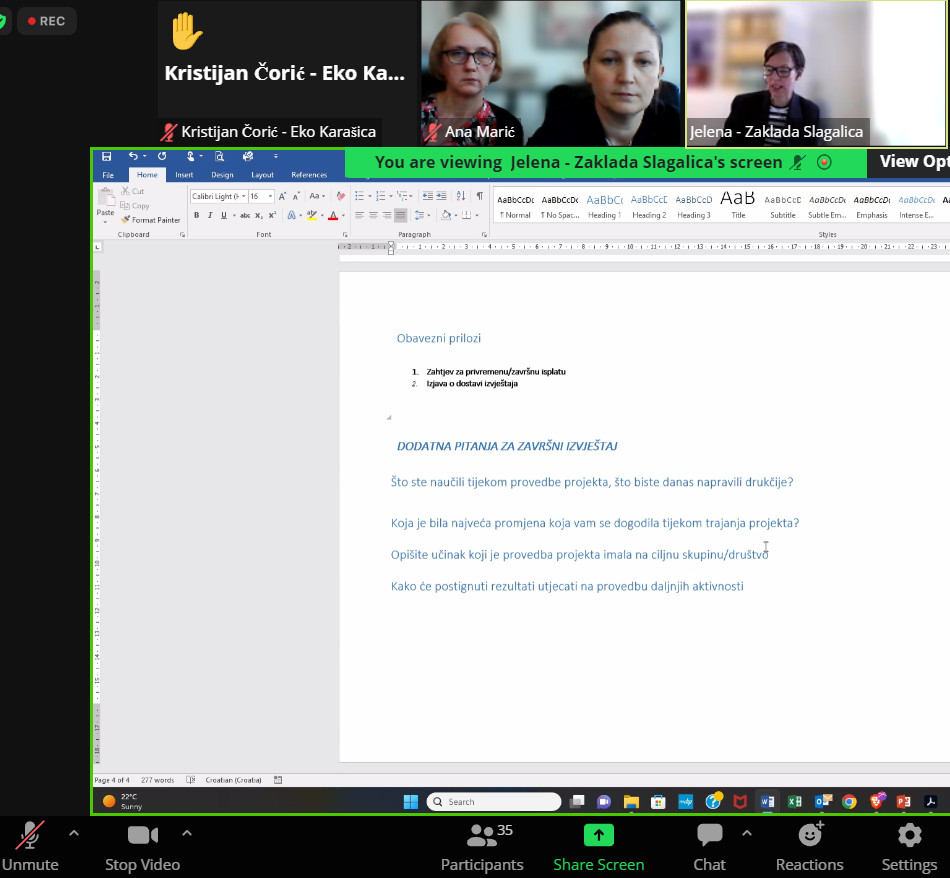Open the Reactions menu
This screenshot has height=878, width=950.
[x=809, y=845]
